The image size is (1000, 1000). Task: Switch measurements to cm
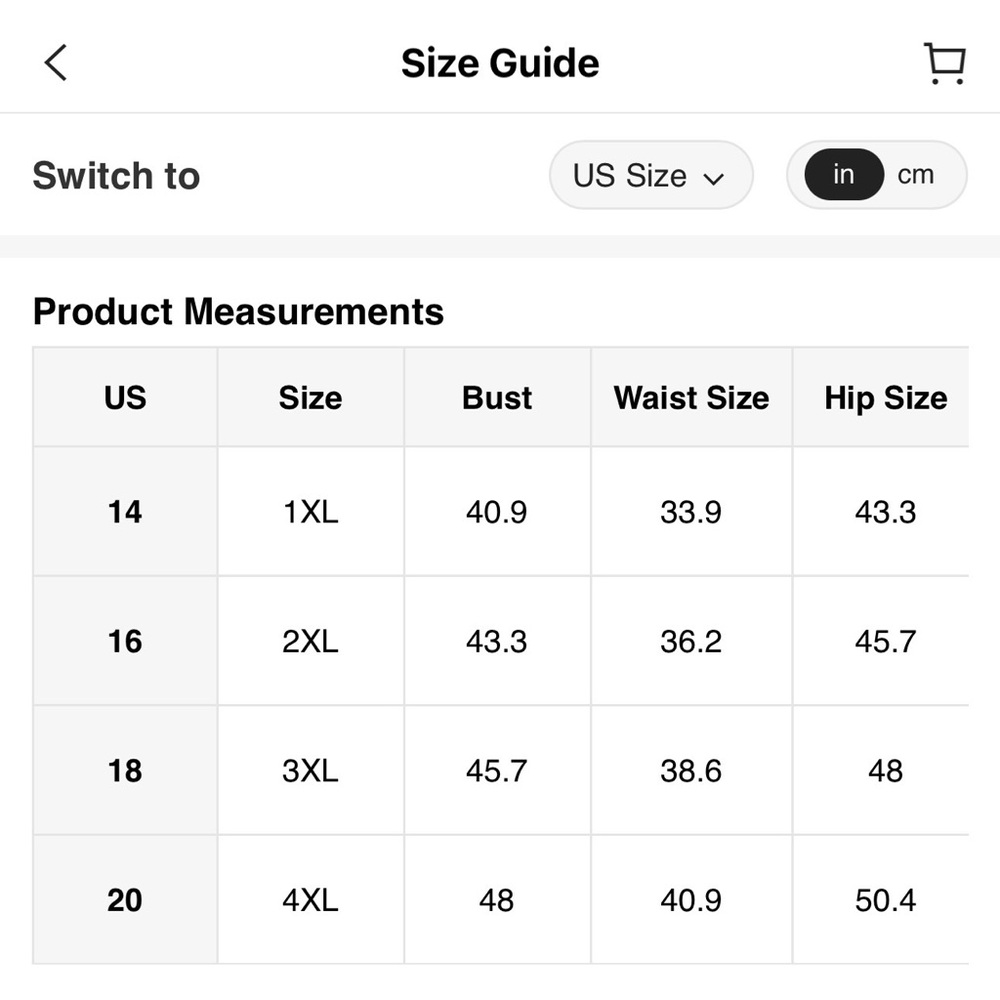pos(915,175)
